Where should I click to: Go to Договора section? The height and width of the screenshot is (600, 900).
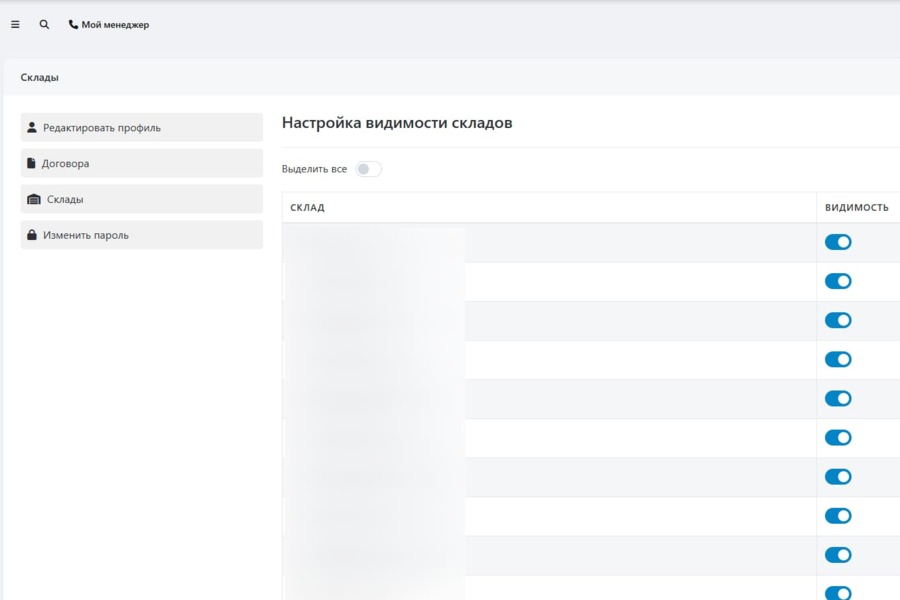point(142,163)
